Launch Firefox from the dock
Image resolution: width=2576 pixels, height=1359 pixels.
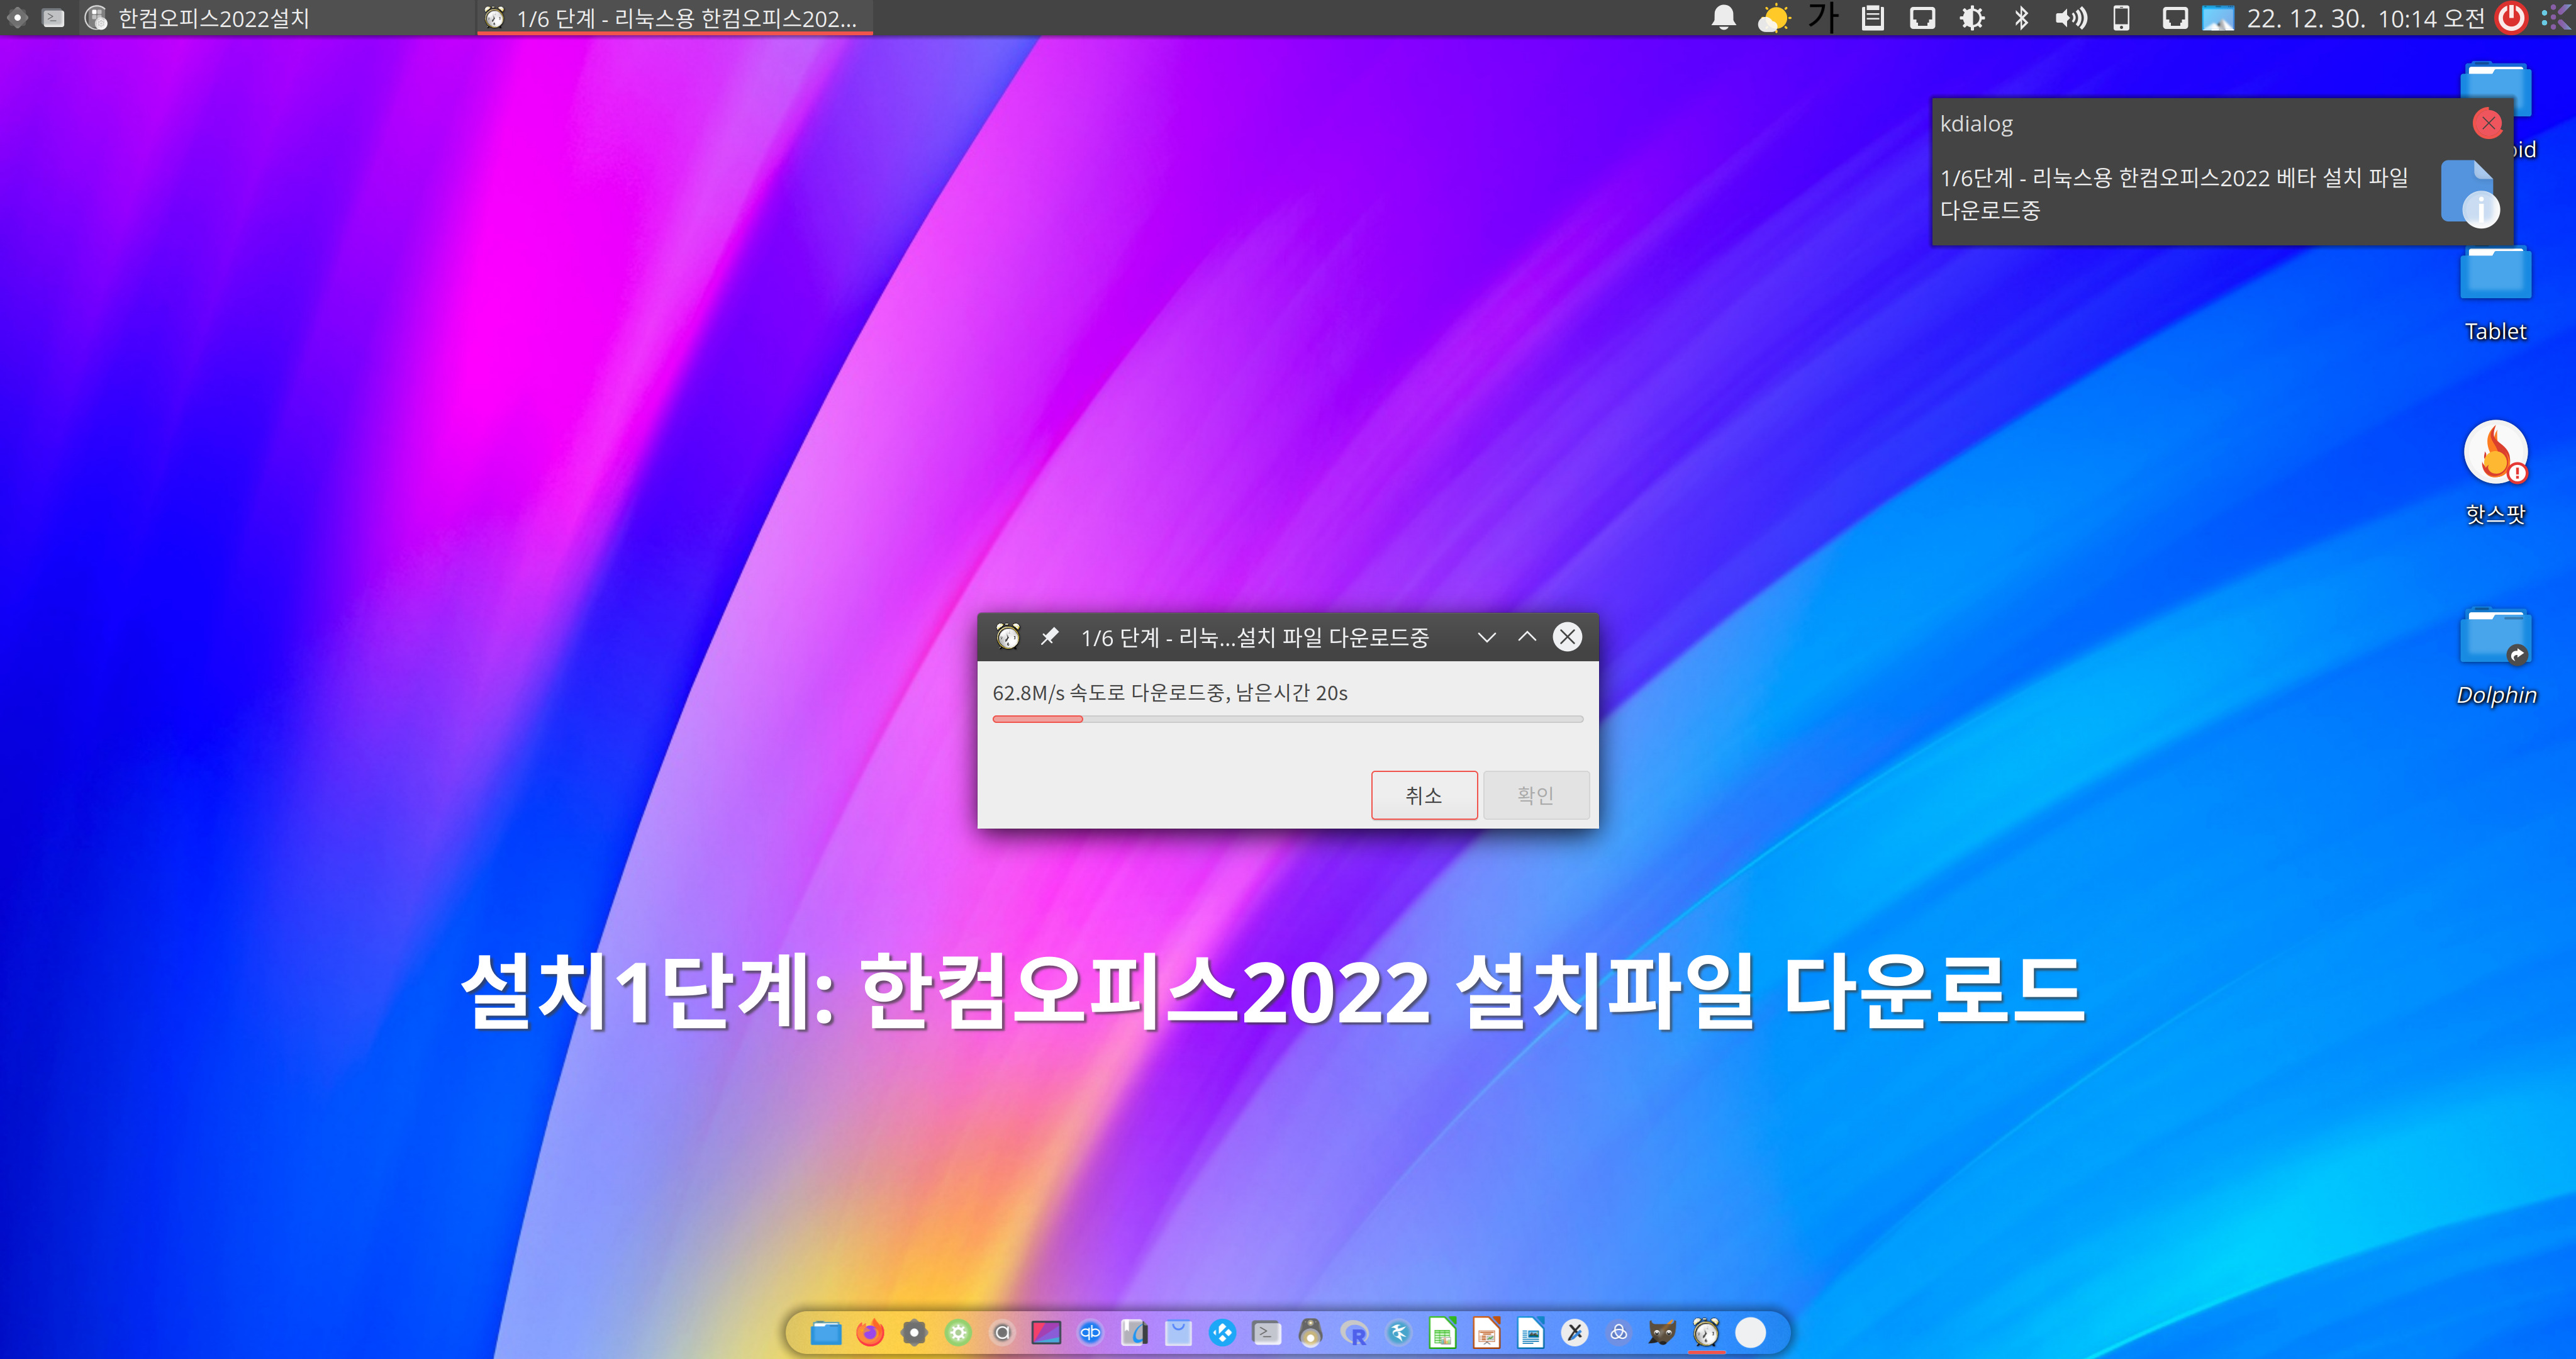click(x=870, y=1332)
